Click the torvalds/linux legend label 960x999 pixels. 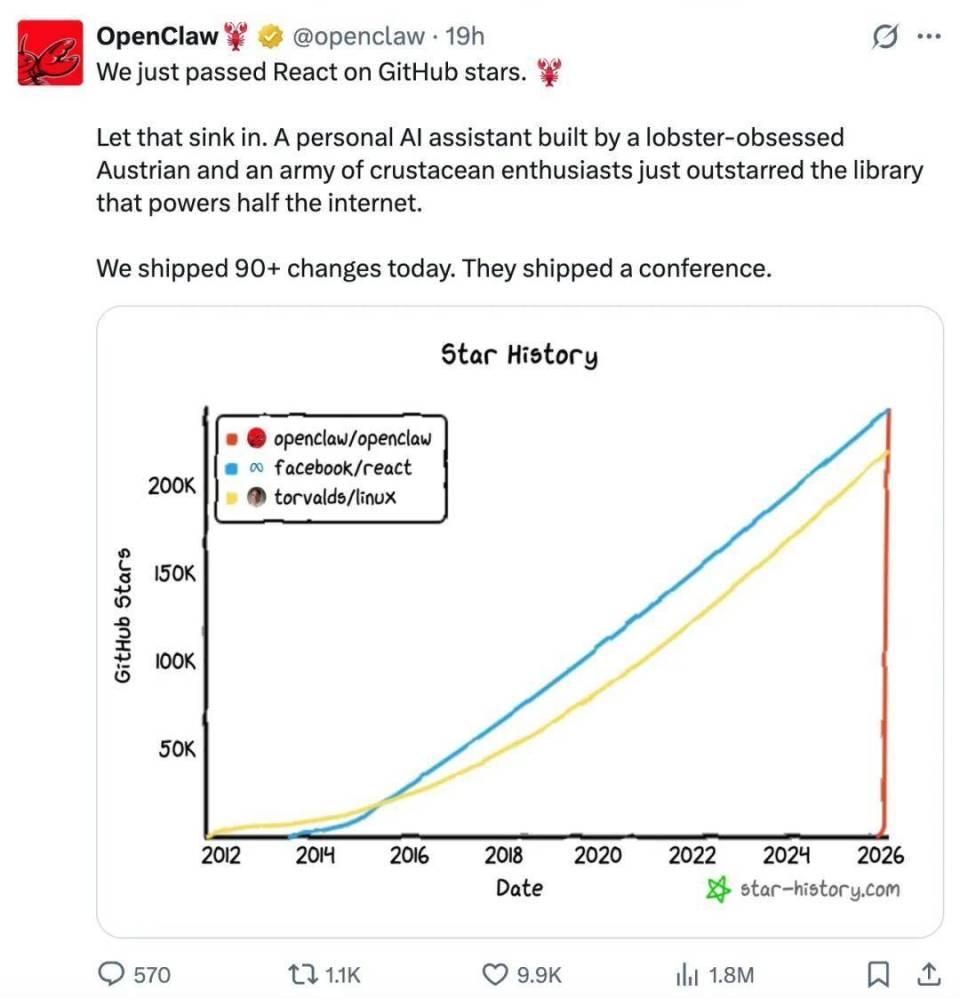[x=335, y=496]
